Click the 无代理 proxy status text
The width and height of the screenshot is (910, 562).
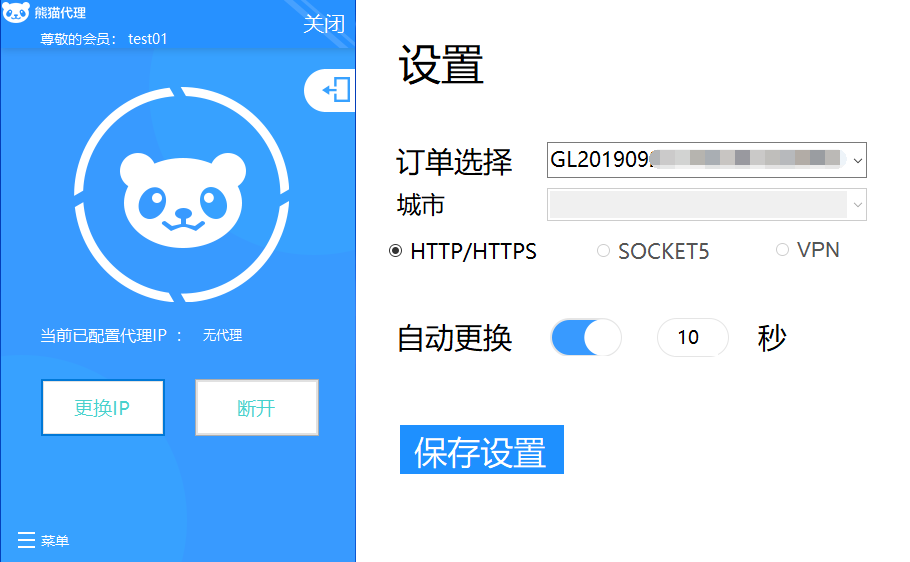coord(222,335)
